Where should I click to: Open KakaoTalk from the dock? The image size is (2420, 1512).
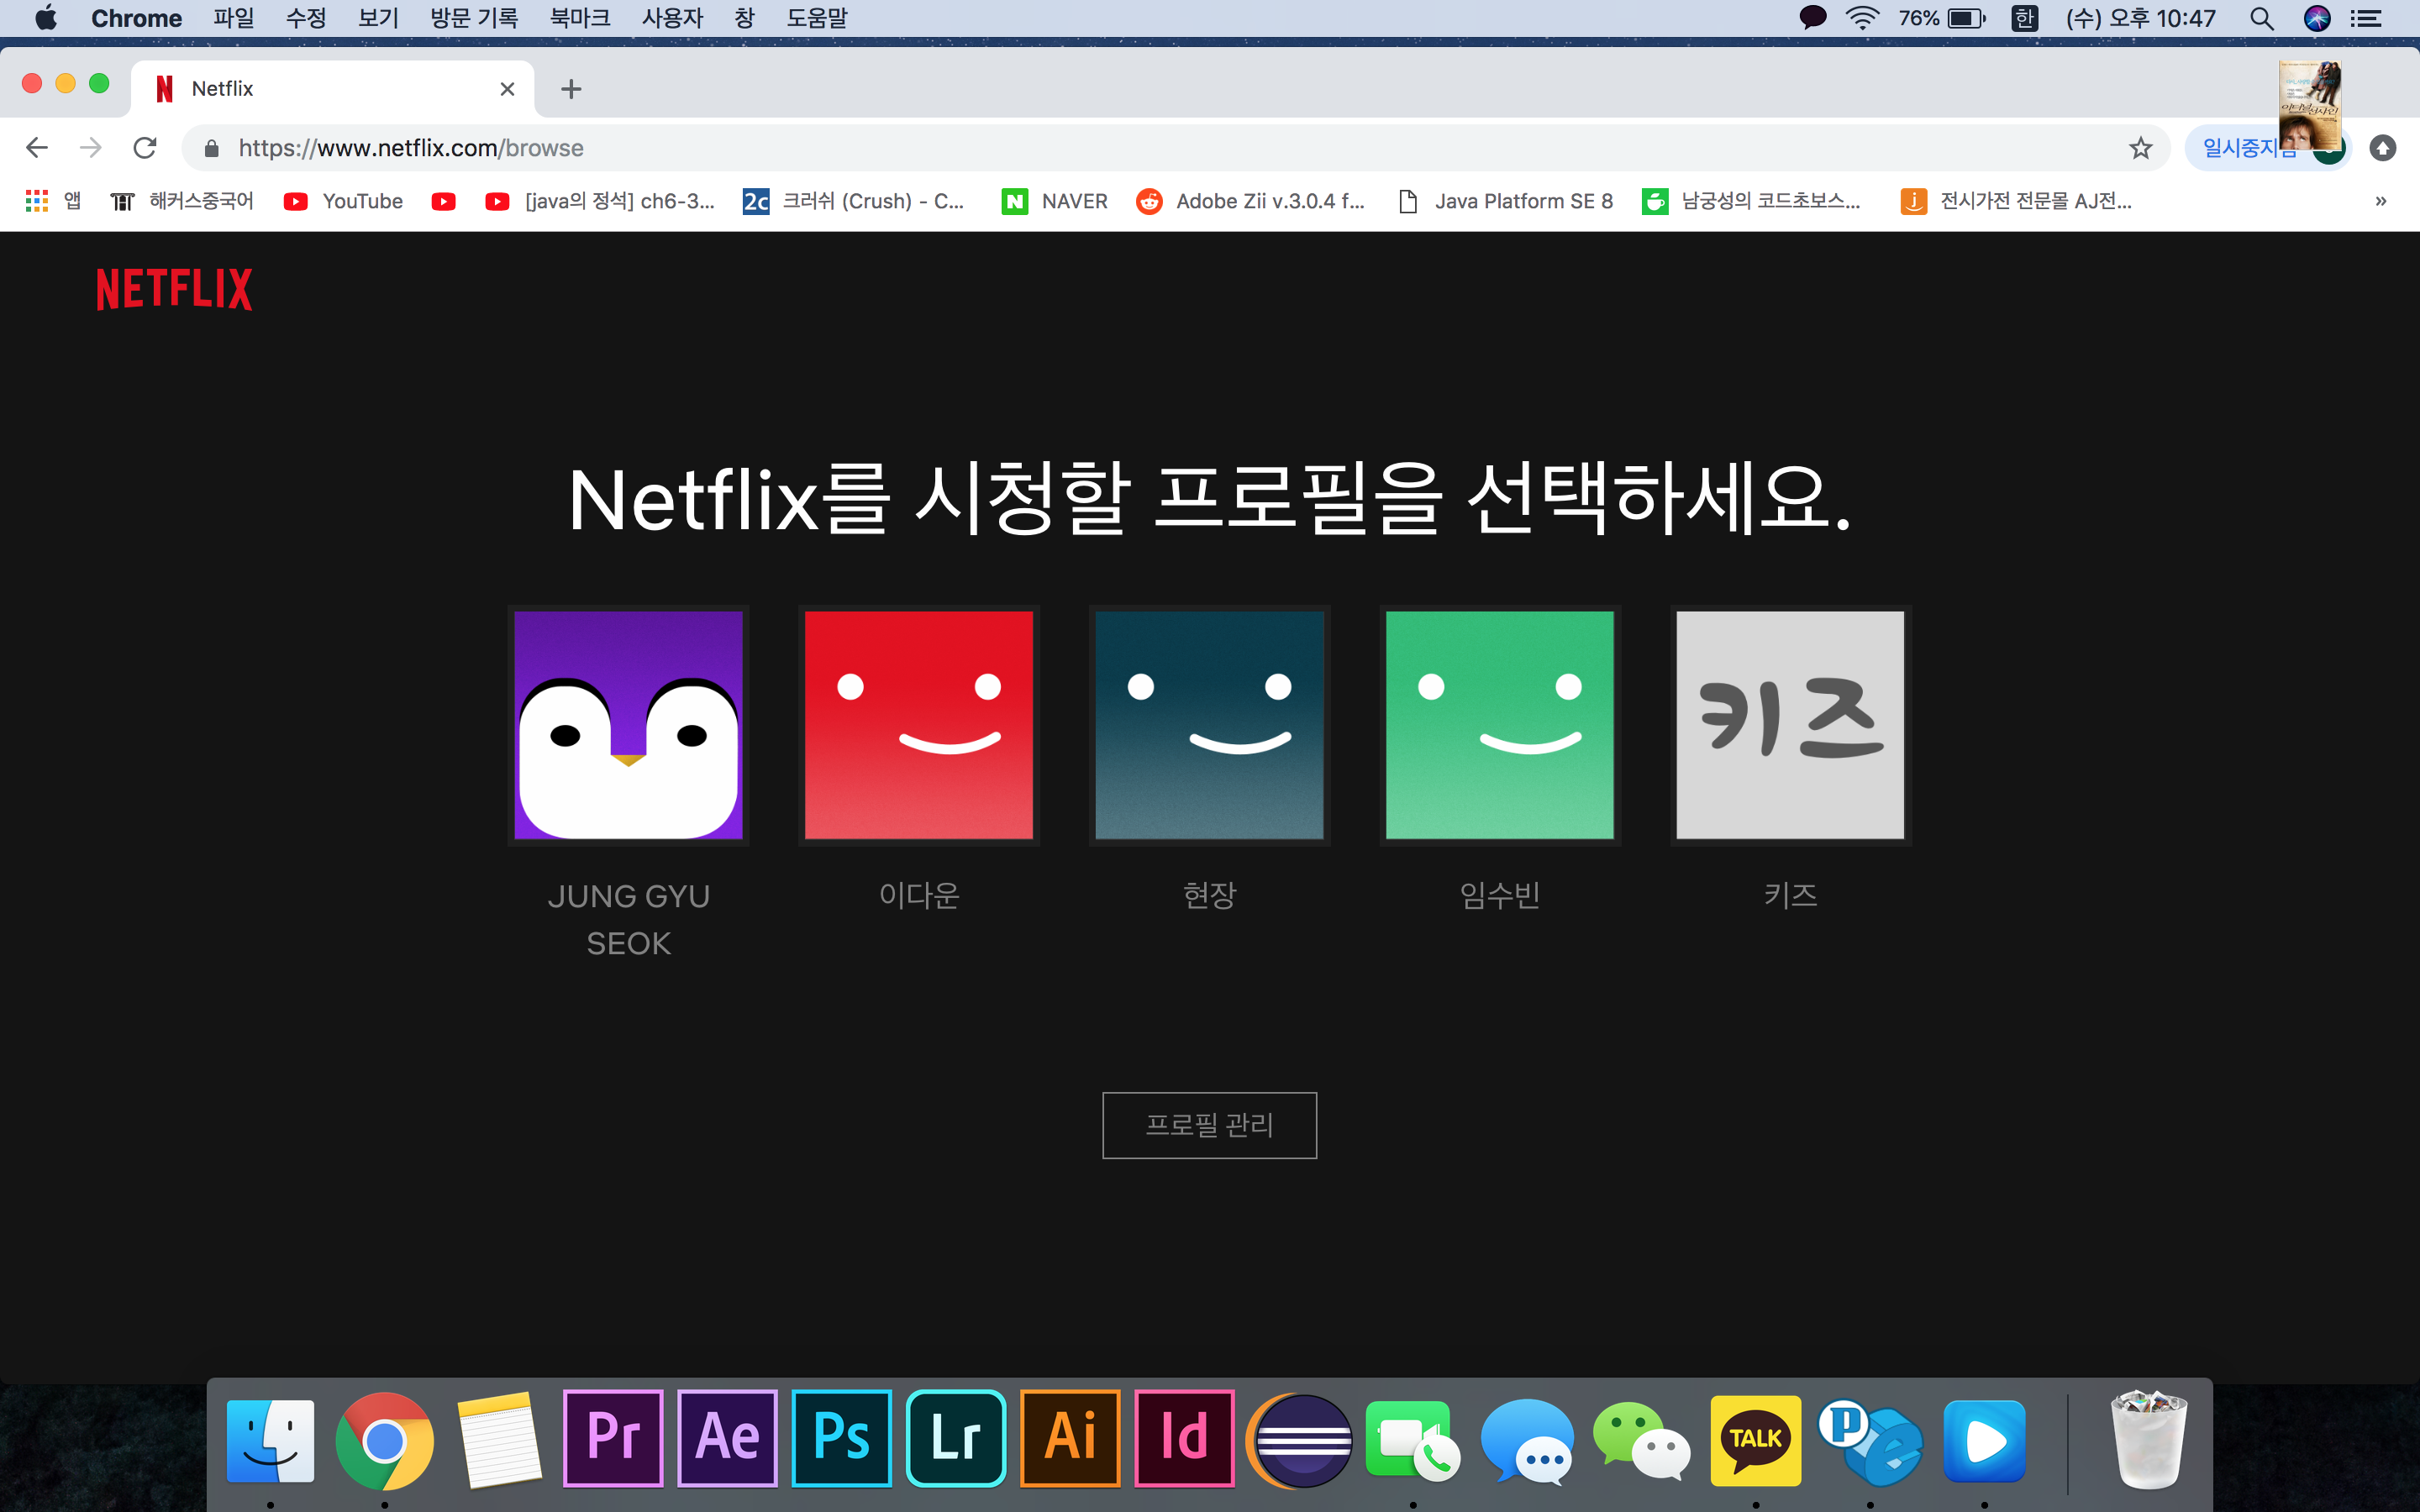1755,1438
